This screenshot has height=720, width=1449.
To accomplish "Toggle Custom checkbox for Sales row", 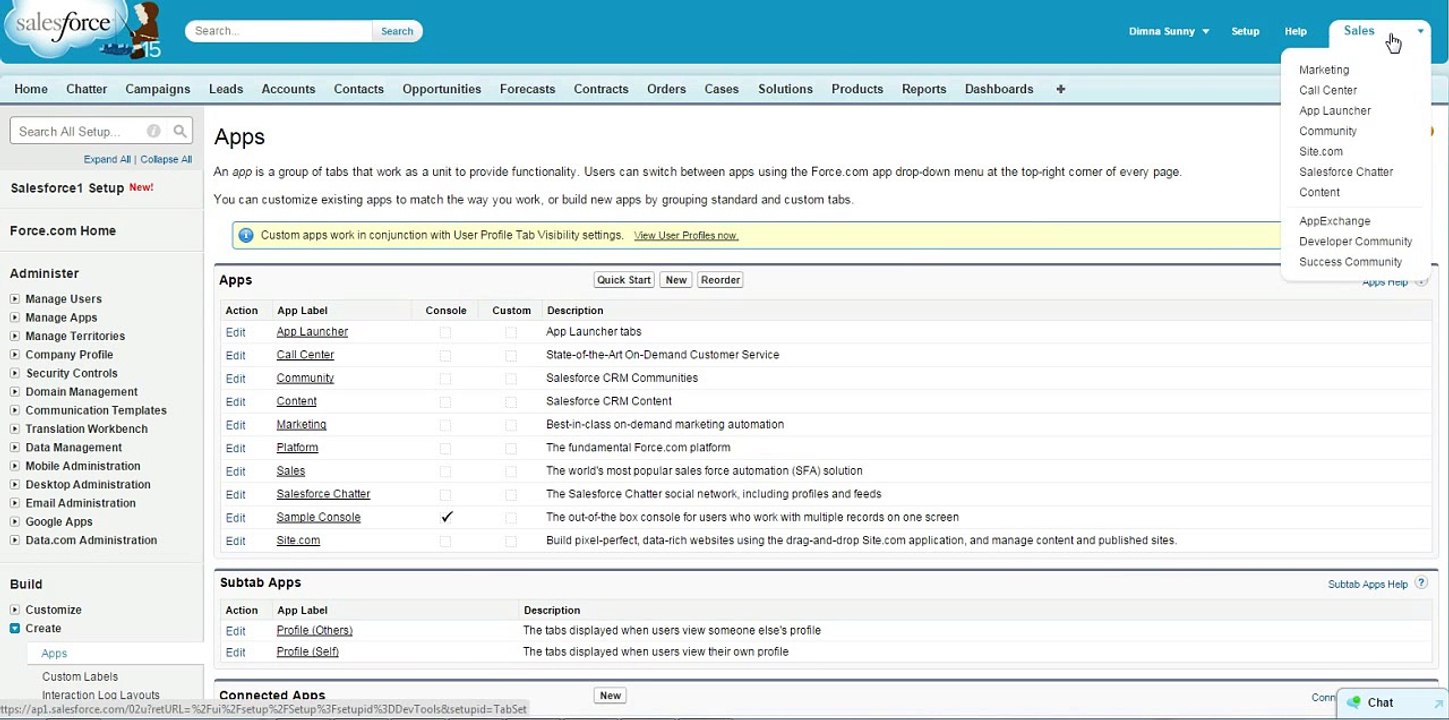I will point(511,471).
